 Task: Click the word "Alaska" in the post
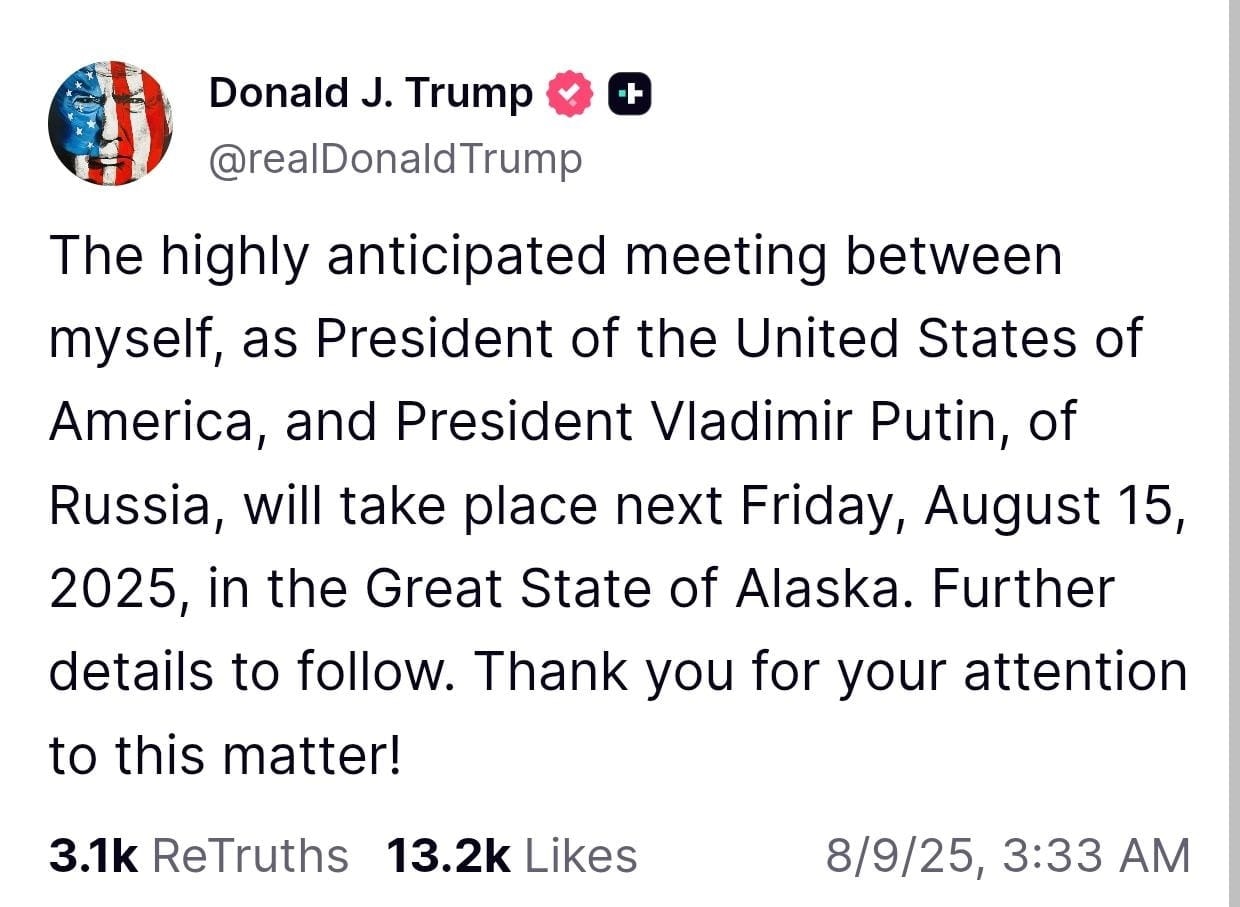[x=815, y=588]
